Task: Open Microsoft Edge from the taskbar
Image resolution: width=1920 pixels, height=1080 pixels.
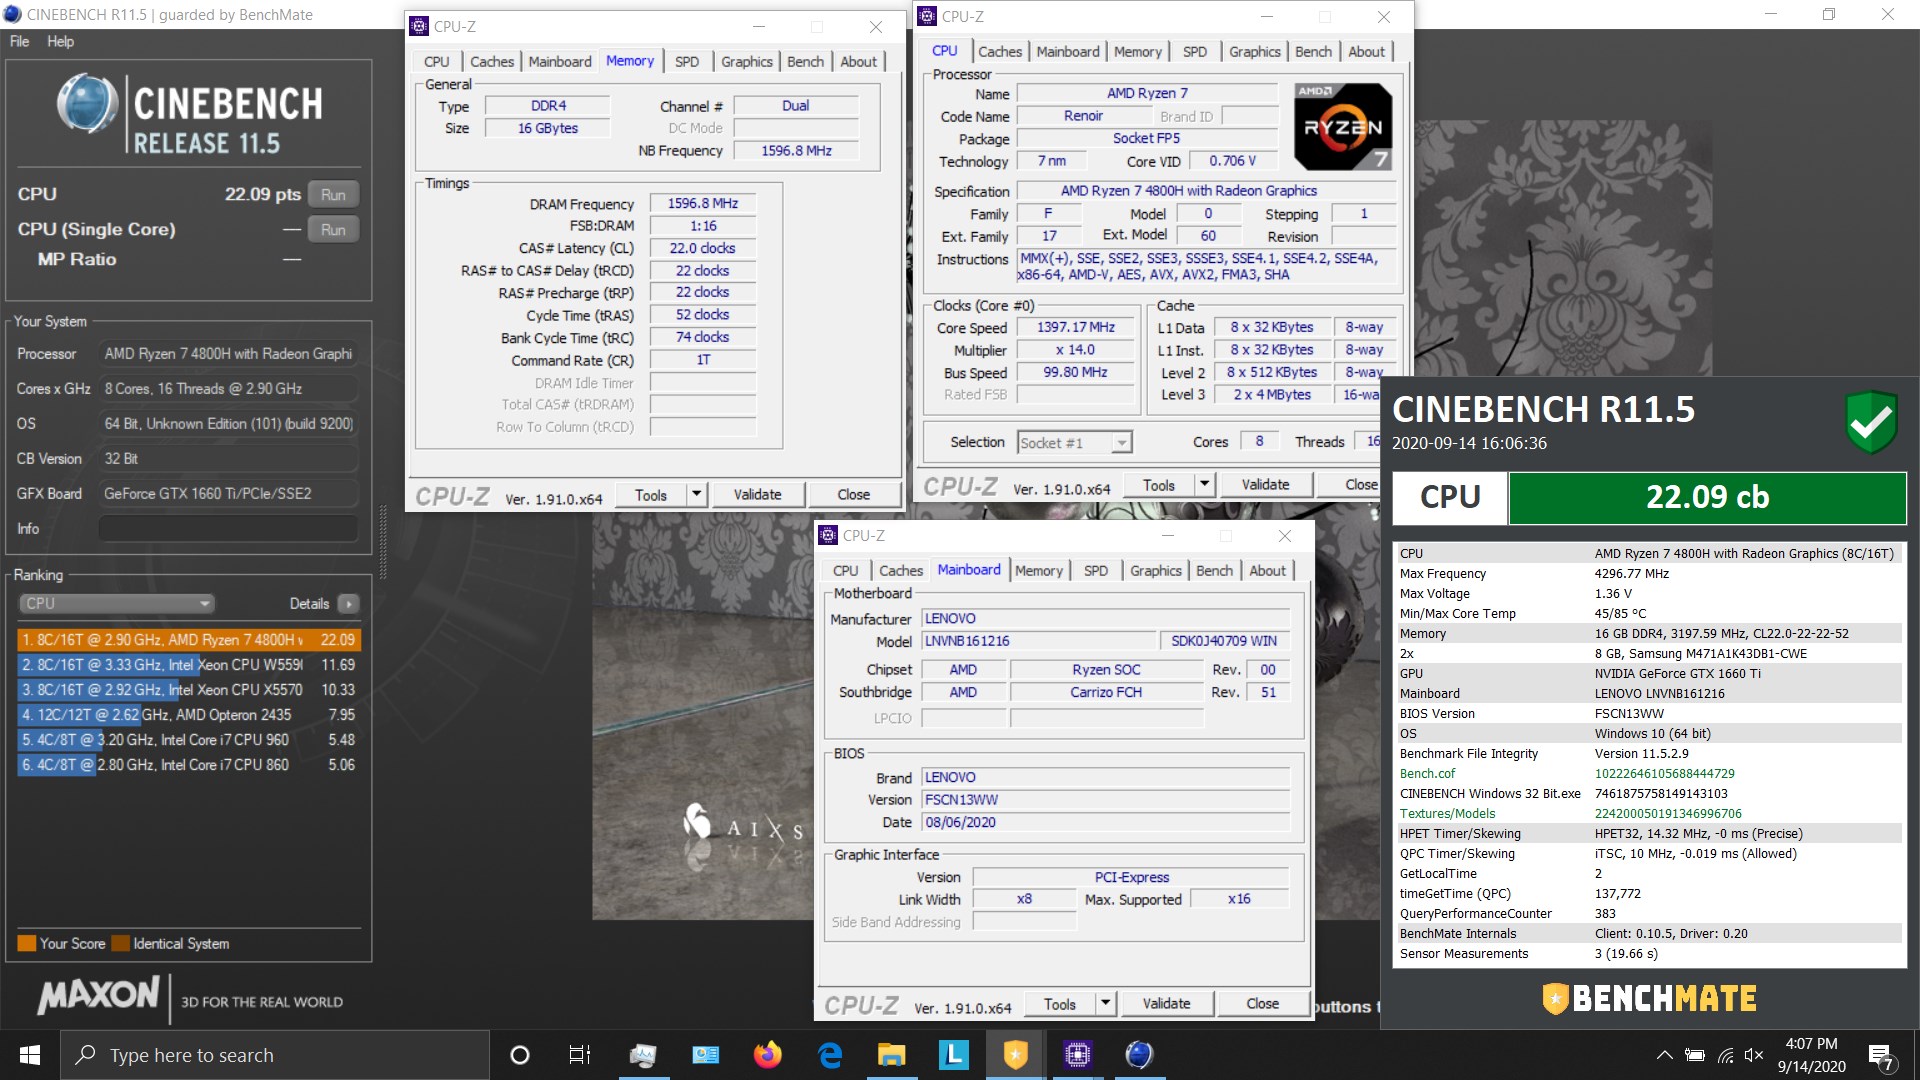Action: [x=830, y=1055]
